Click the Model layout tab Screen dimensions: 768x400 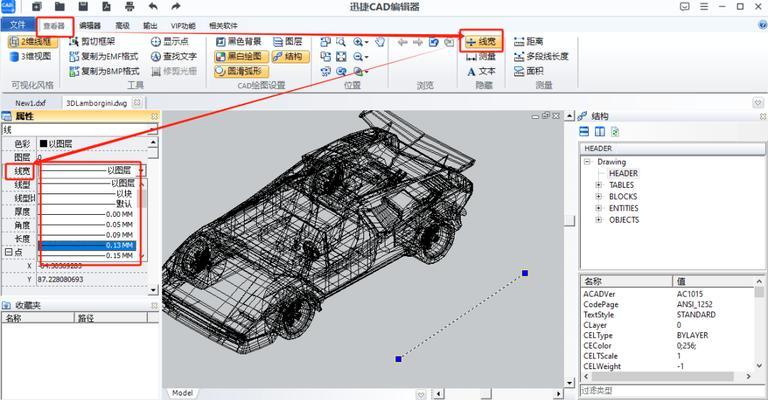(x=183, y=393)
